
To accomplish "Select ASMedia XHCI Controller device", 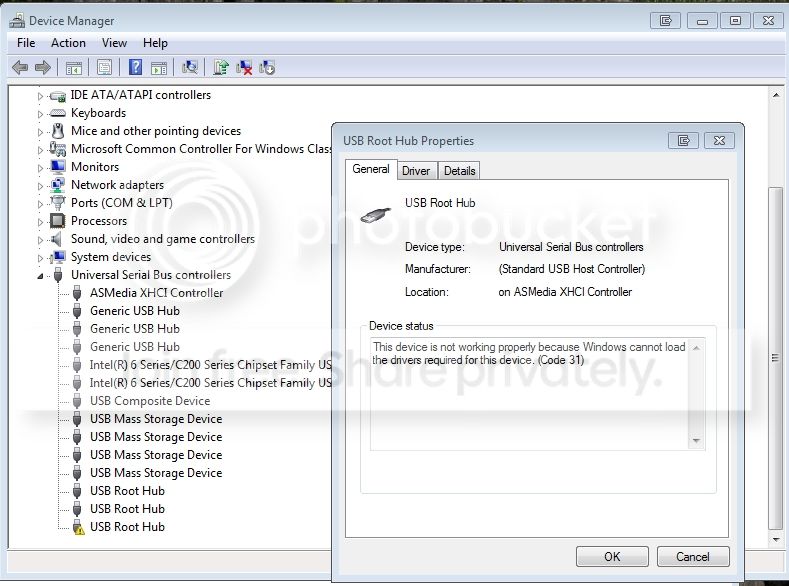I will pos(156,293).
